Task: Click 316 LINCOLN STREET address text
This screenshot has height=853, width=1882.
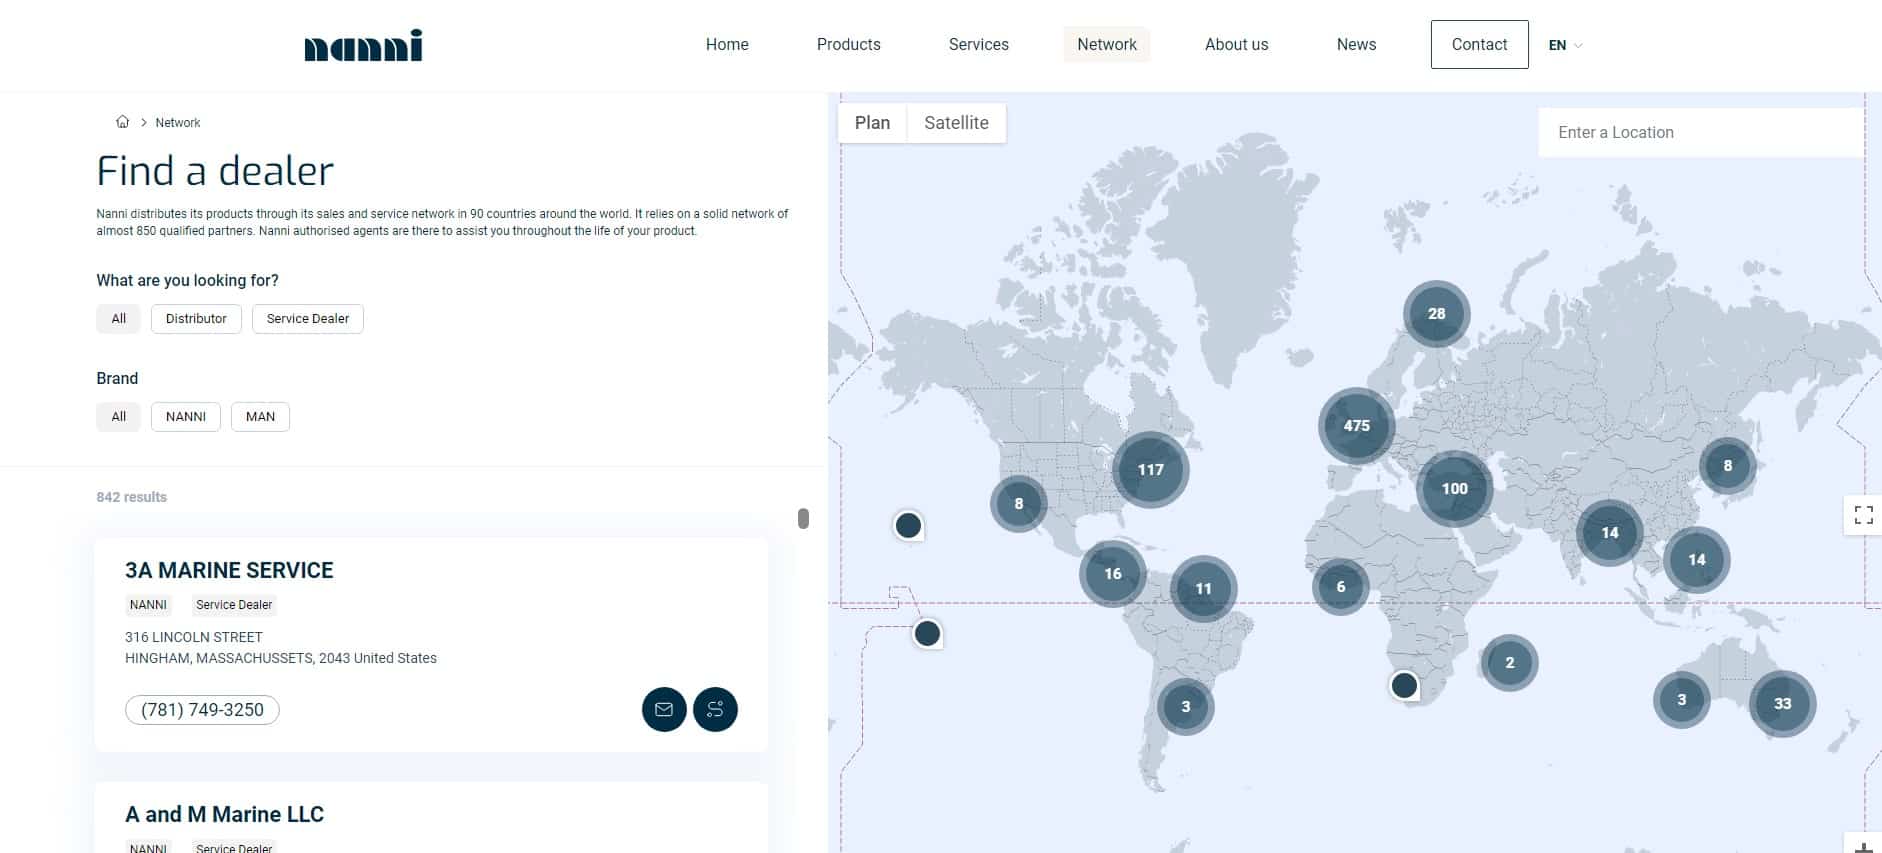Action: point(194,637)
